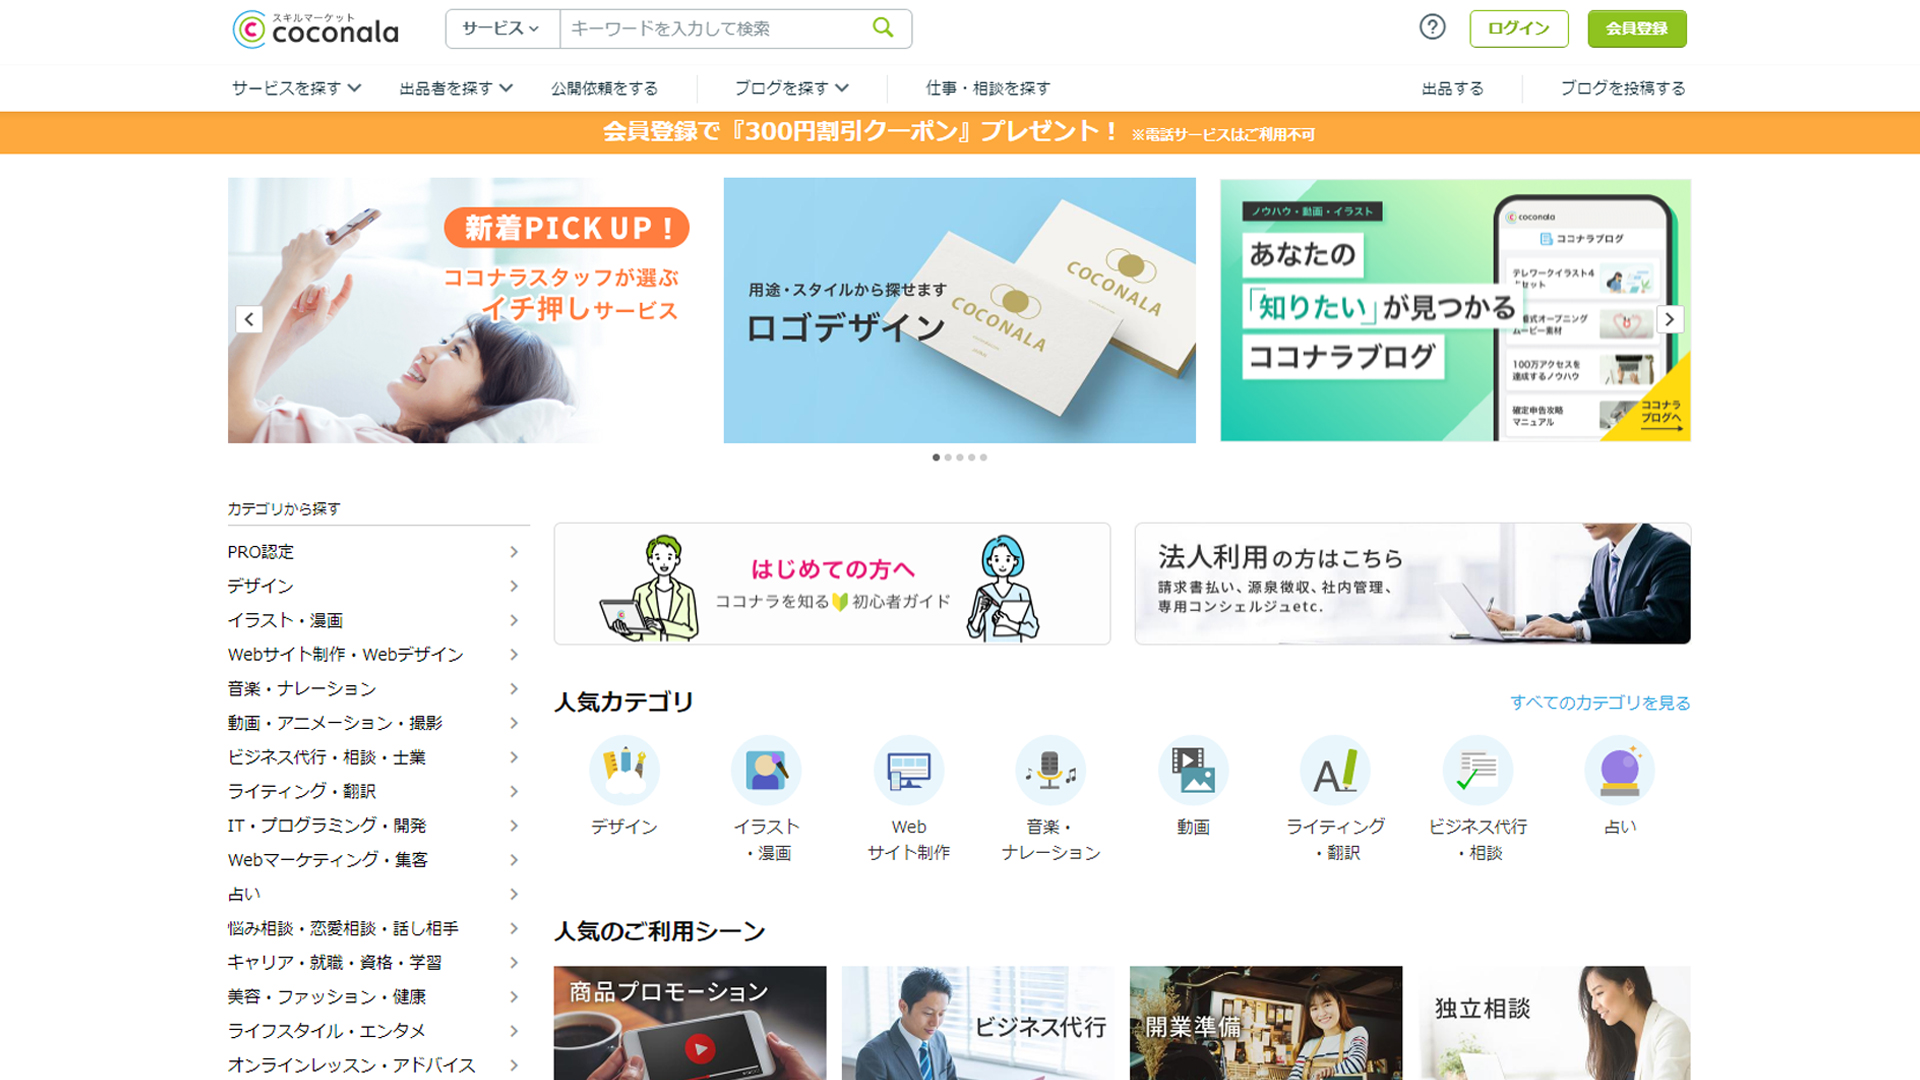1920x1080 pixels.
Task: Select the 占い crystal ball icon
Action: [x=1619, y=770]
